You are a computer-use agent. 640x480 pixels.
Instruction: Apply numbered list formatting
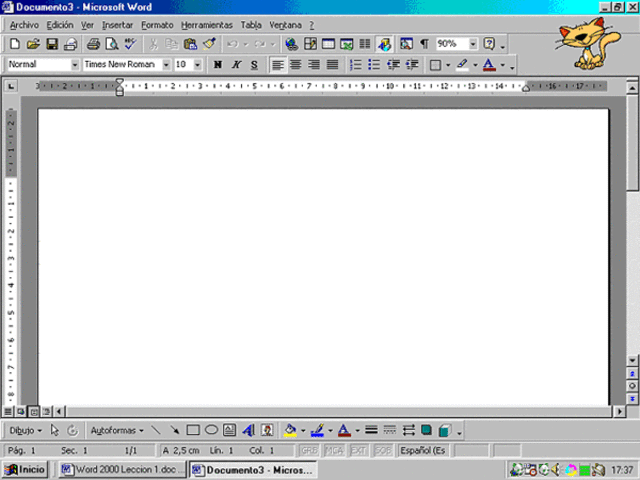(356, 64)
